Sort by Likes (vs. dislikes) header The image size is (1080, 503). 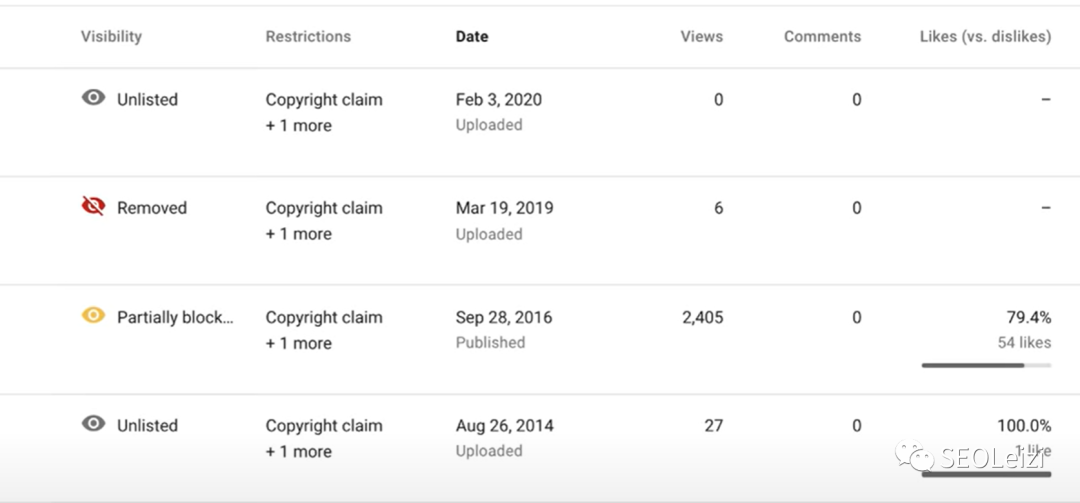[x=985, y=36]
